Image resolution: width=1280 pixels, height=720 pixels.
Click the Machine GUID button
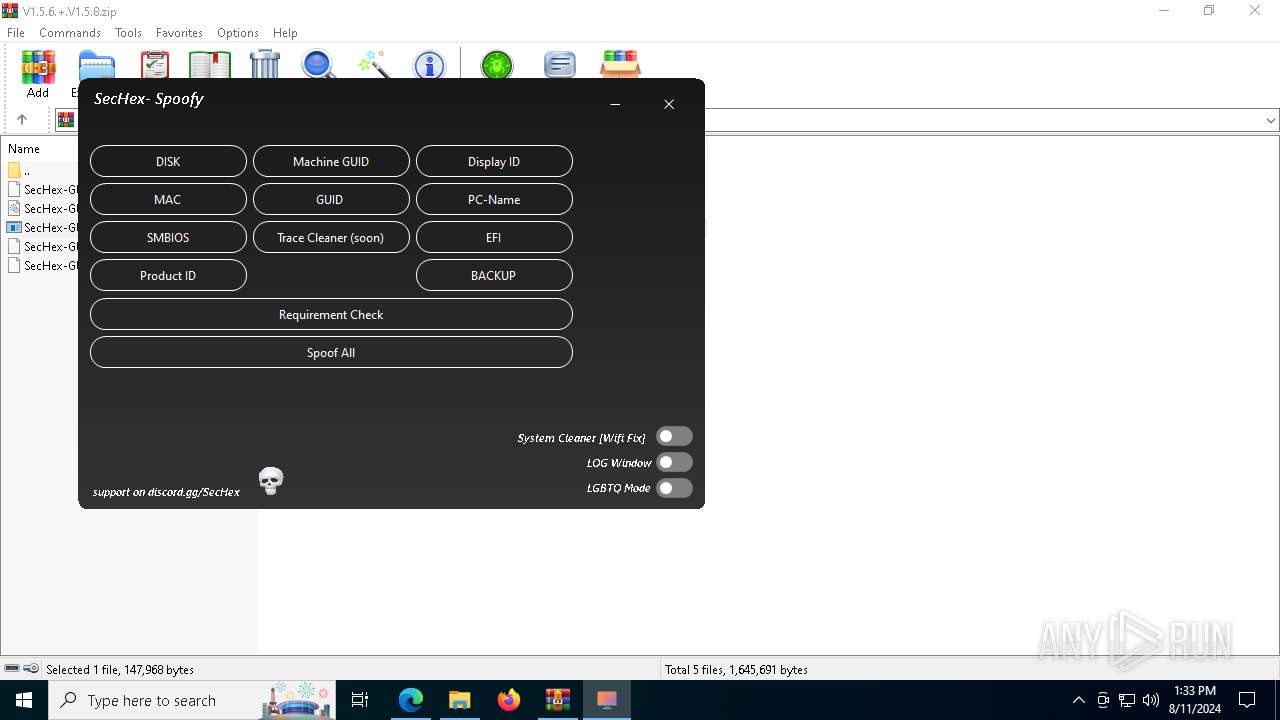pyautogui.click(x=331, y=161)
